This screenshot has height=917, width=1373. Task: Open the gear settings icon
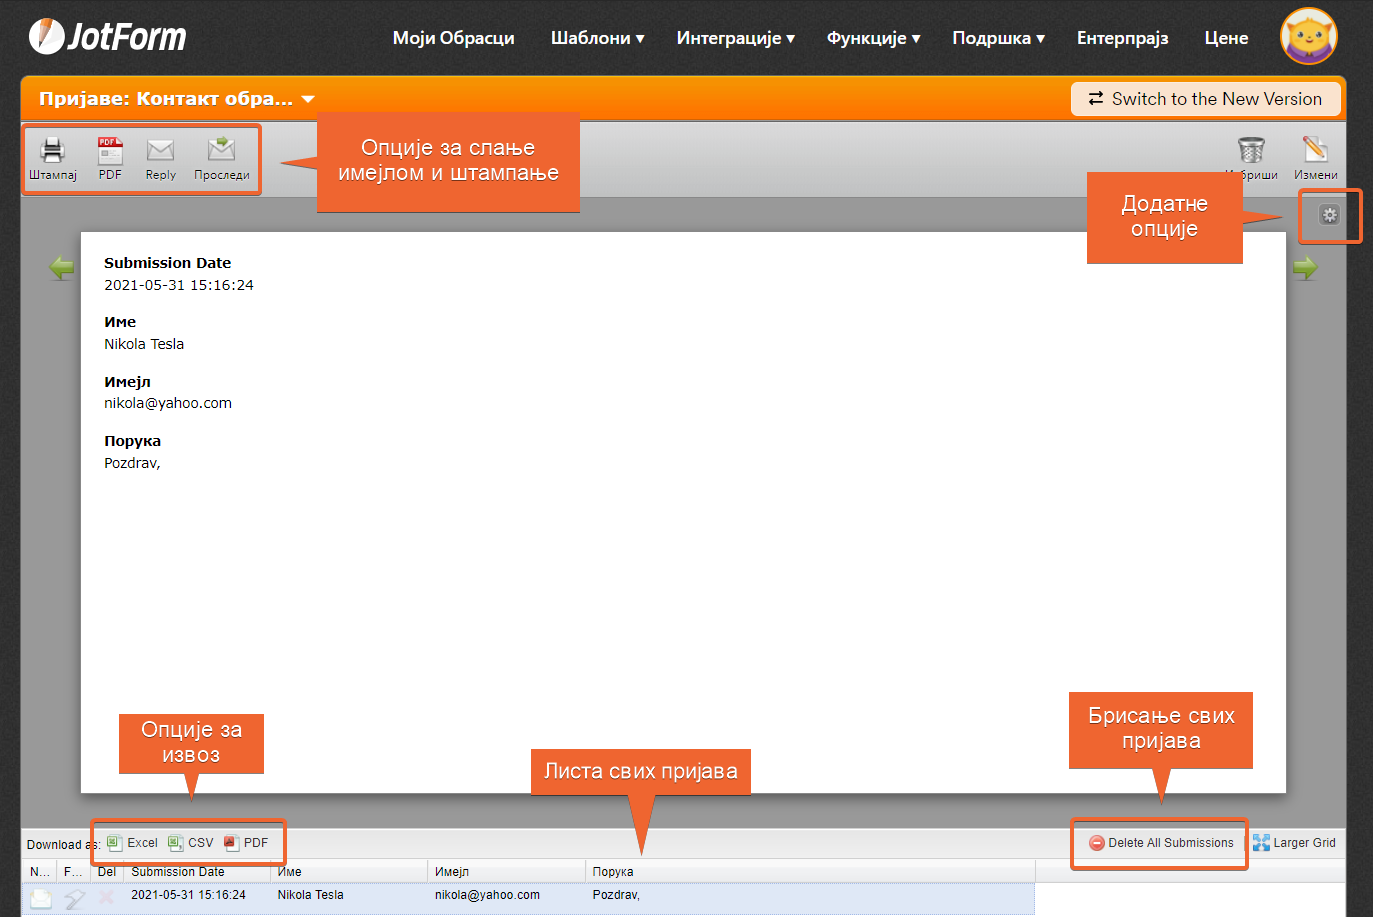[x=1329, y=215]
